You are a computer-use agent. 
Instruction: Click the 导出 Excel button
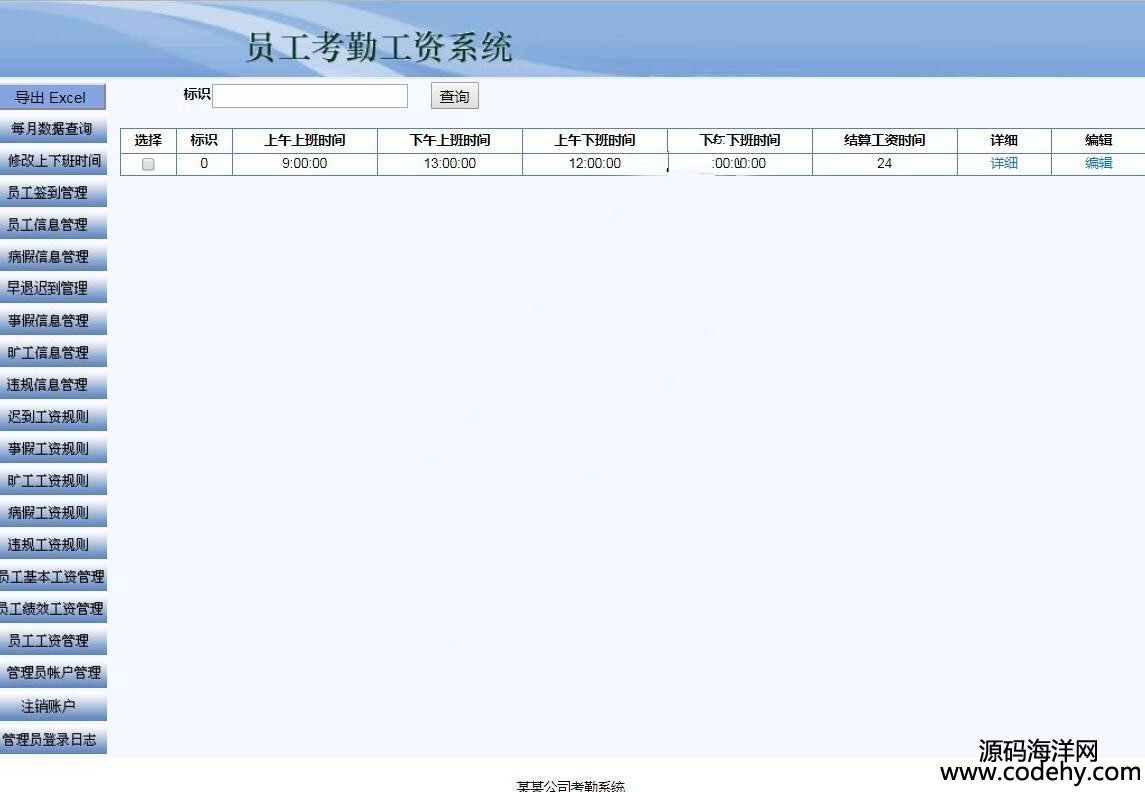click(52, 97)
